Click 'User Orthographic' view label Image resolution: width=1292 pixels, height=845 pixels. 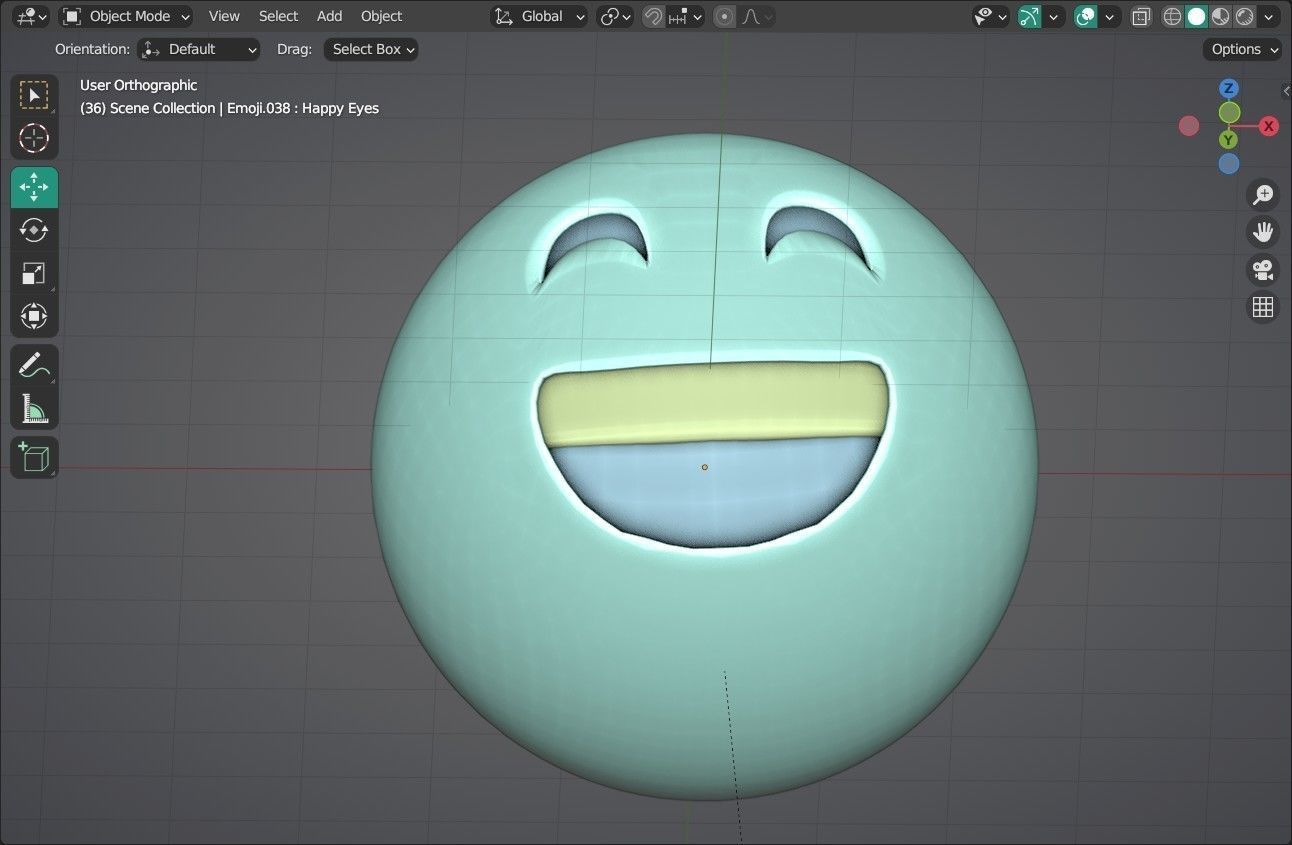[139, 85]
